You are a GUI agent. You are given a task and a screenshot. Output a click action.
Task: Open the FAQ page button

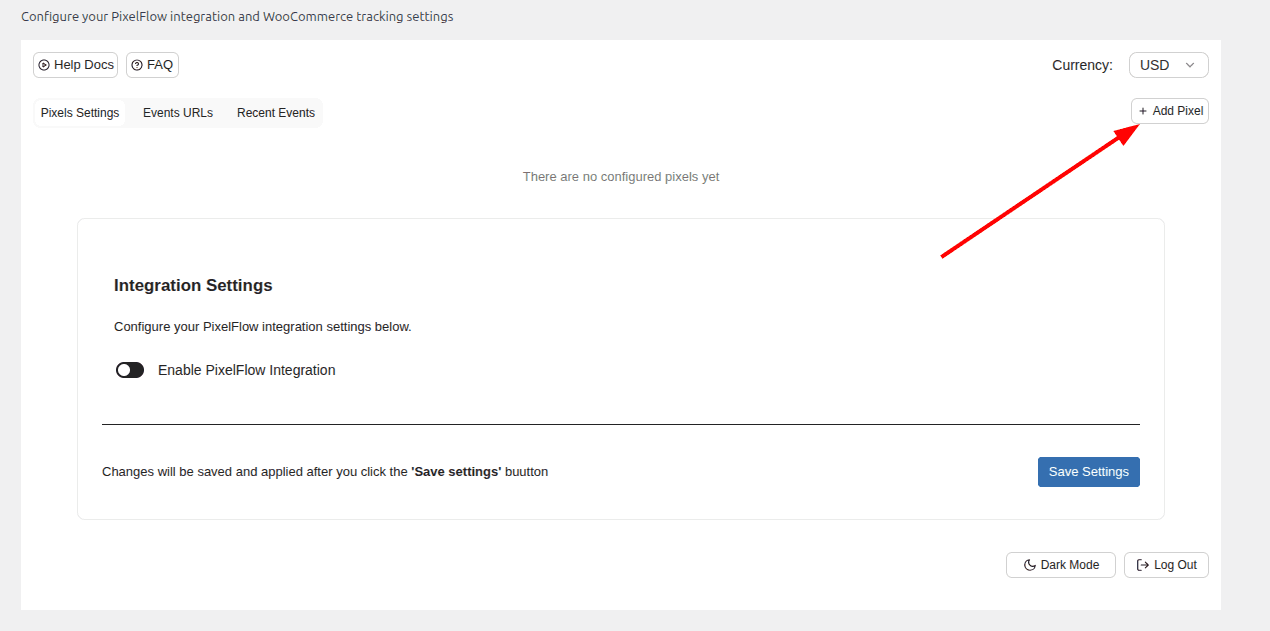coord(153,65)
